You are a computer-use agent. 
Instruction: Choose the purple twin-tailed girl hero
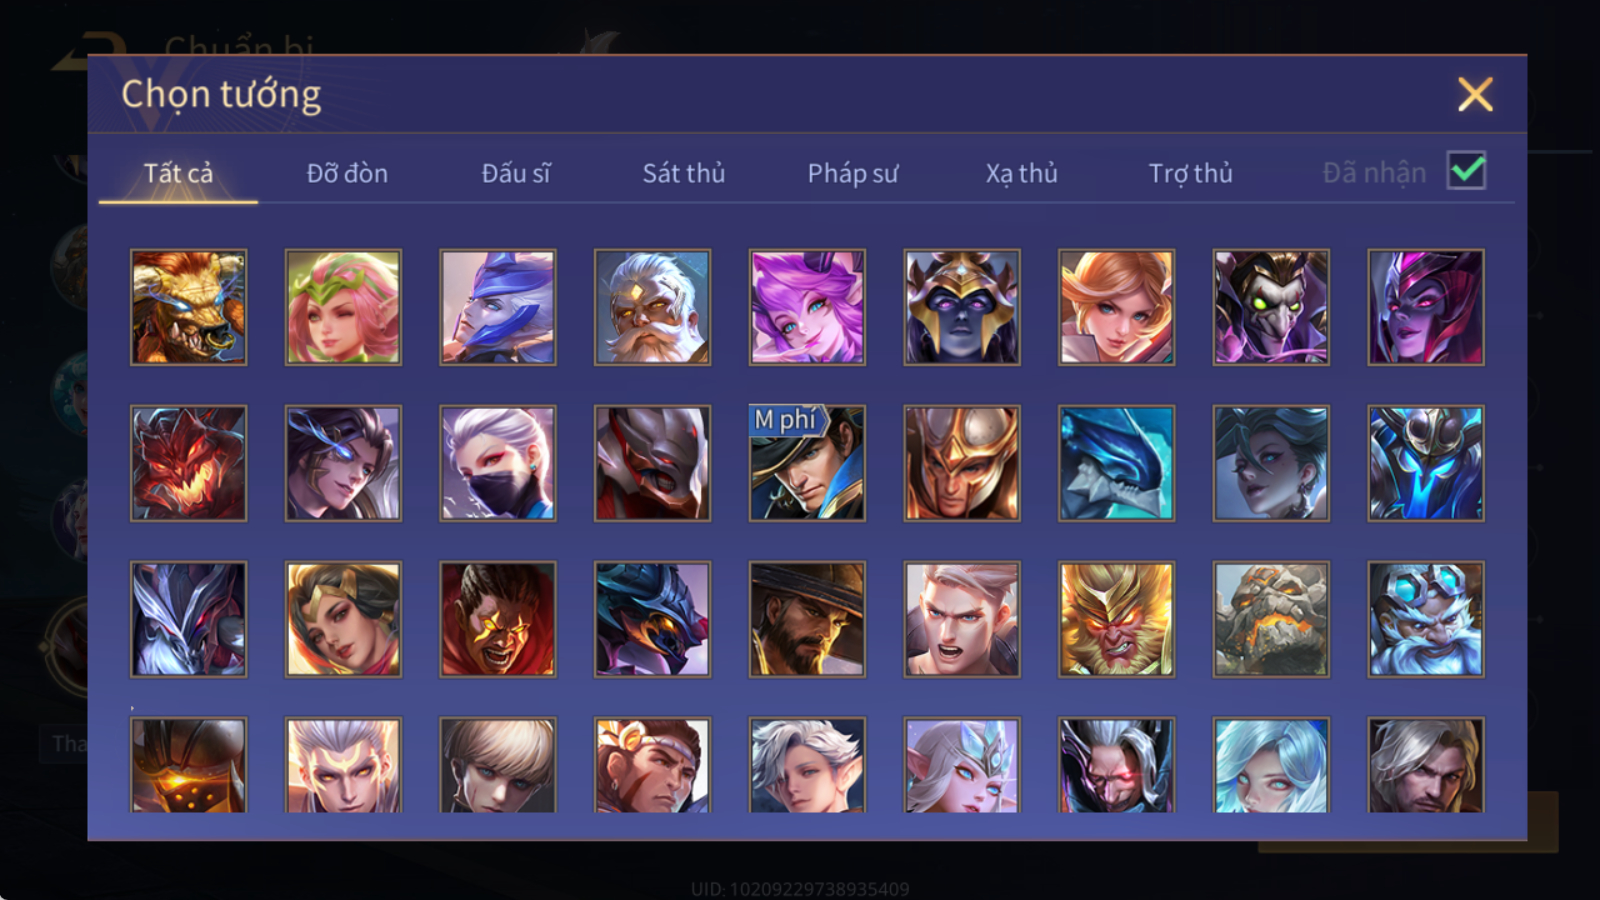[807, 307]
